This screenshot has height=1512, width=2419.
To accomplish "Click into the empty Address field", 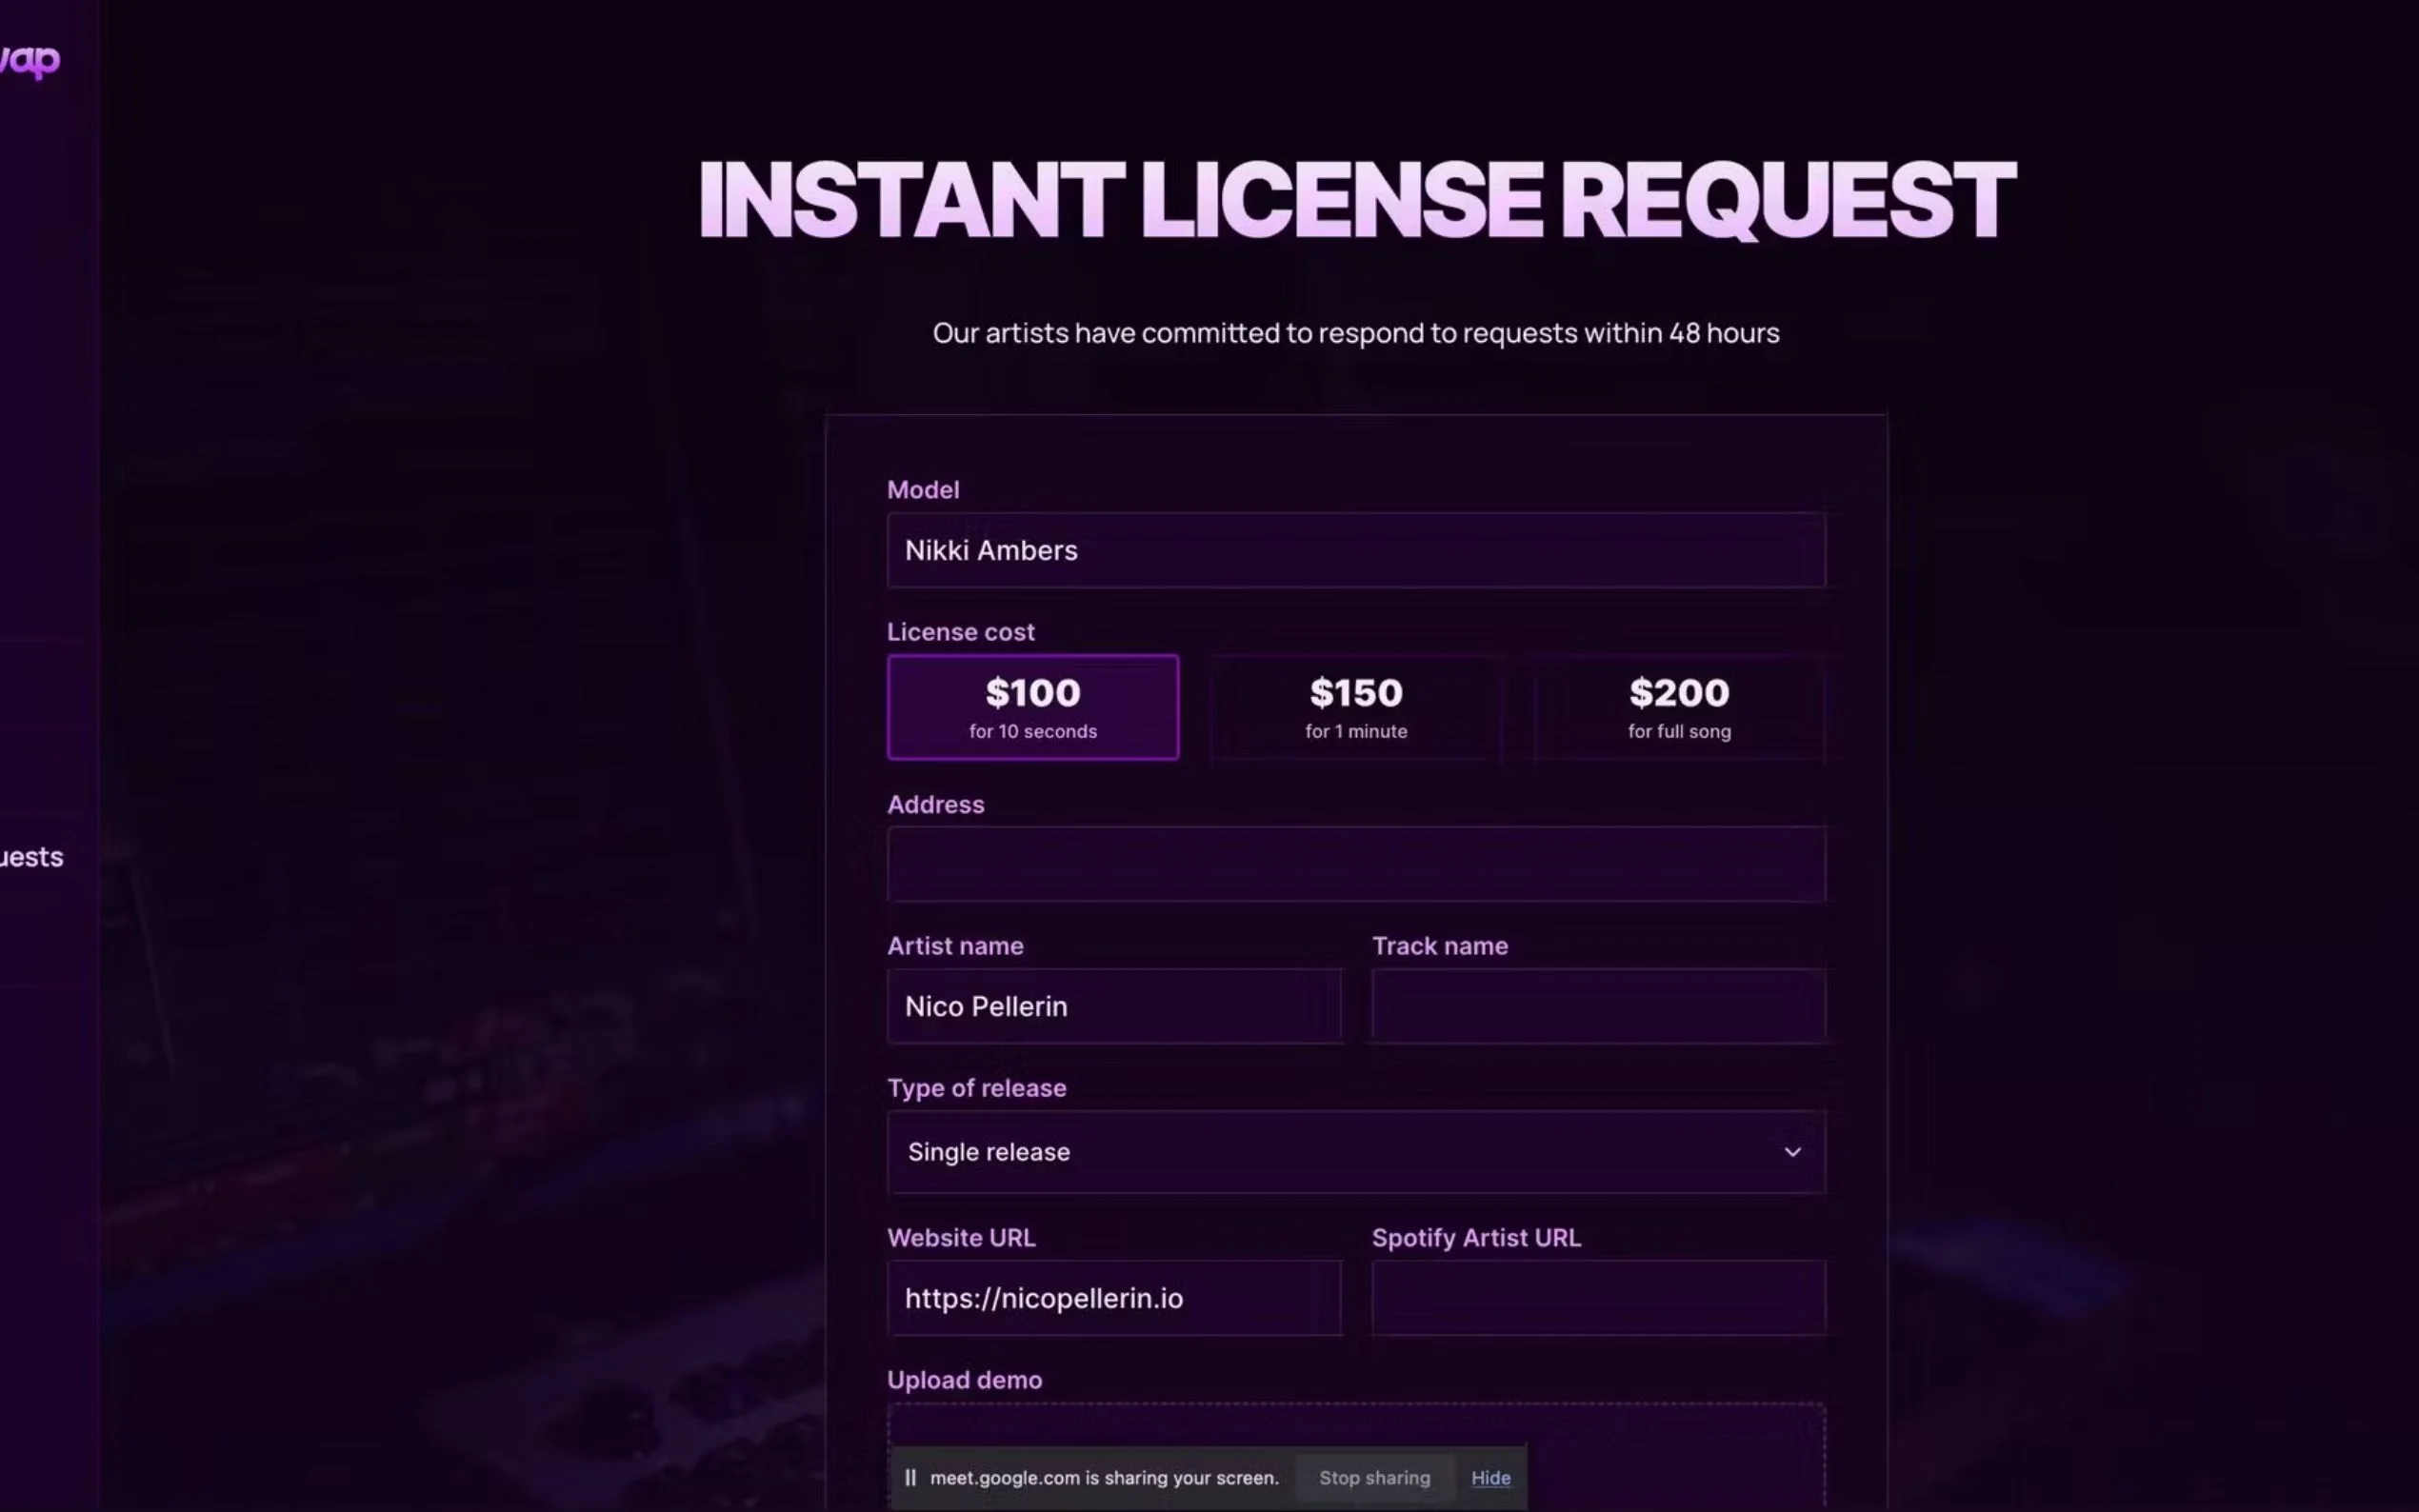I will pyautogui.click(x=1355, y=864).
